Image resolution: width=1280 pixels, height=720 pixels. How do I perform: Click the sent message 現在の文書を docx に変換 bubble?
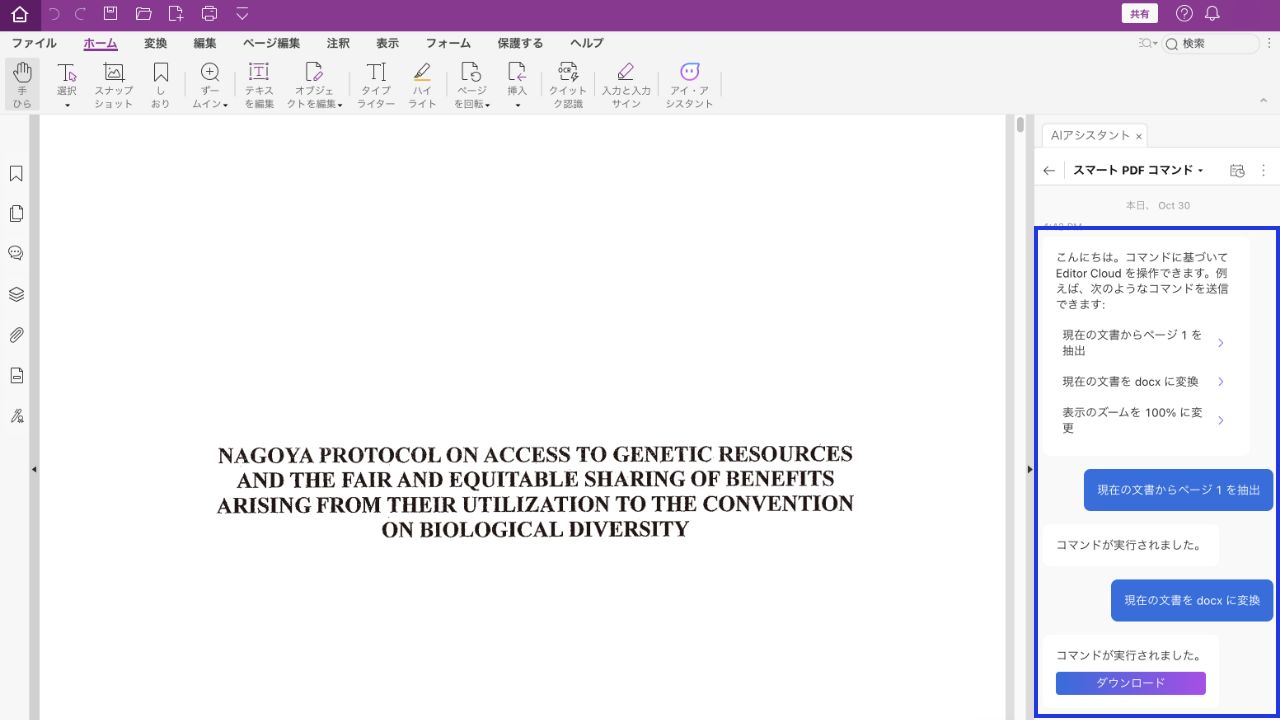[x=1192, y=600]
